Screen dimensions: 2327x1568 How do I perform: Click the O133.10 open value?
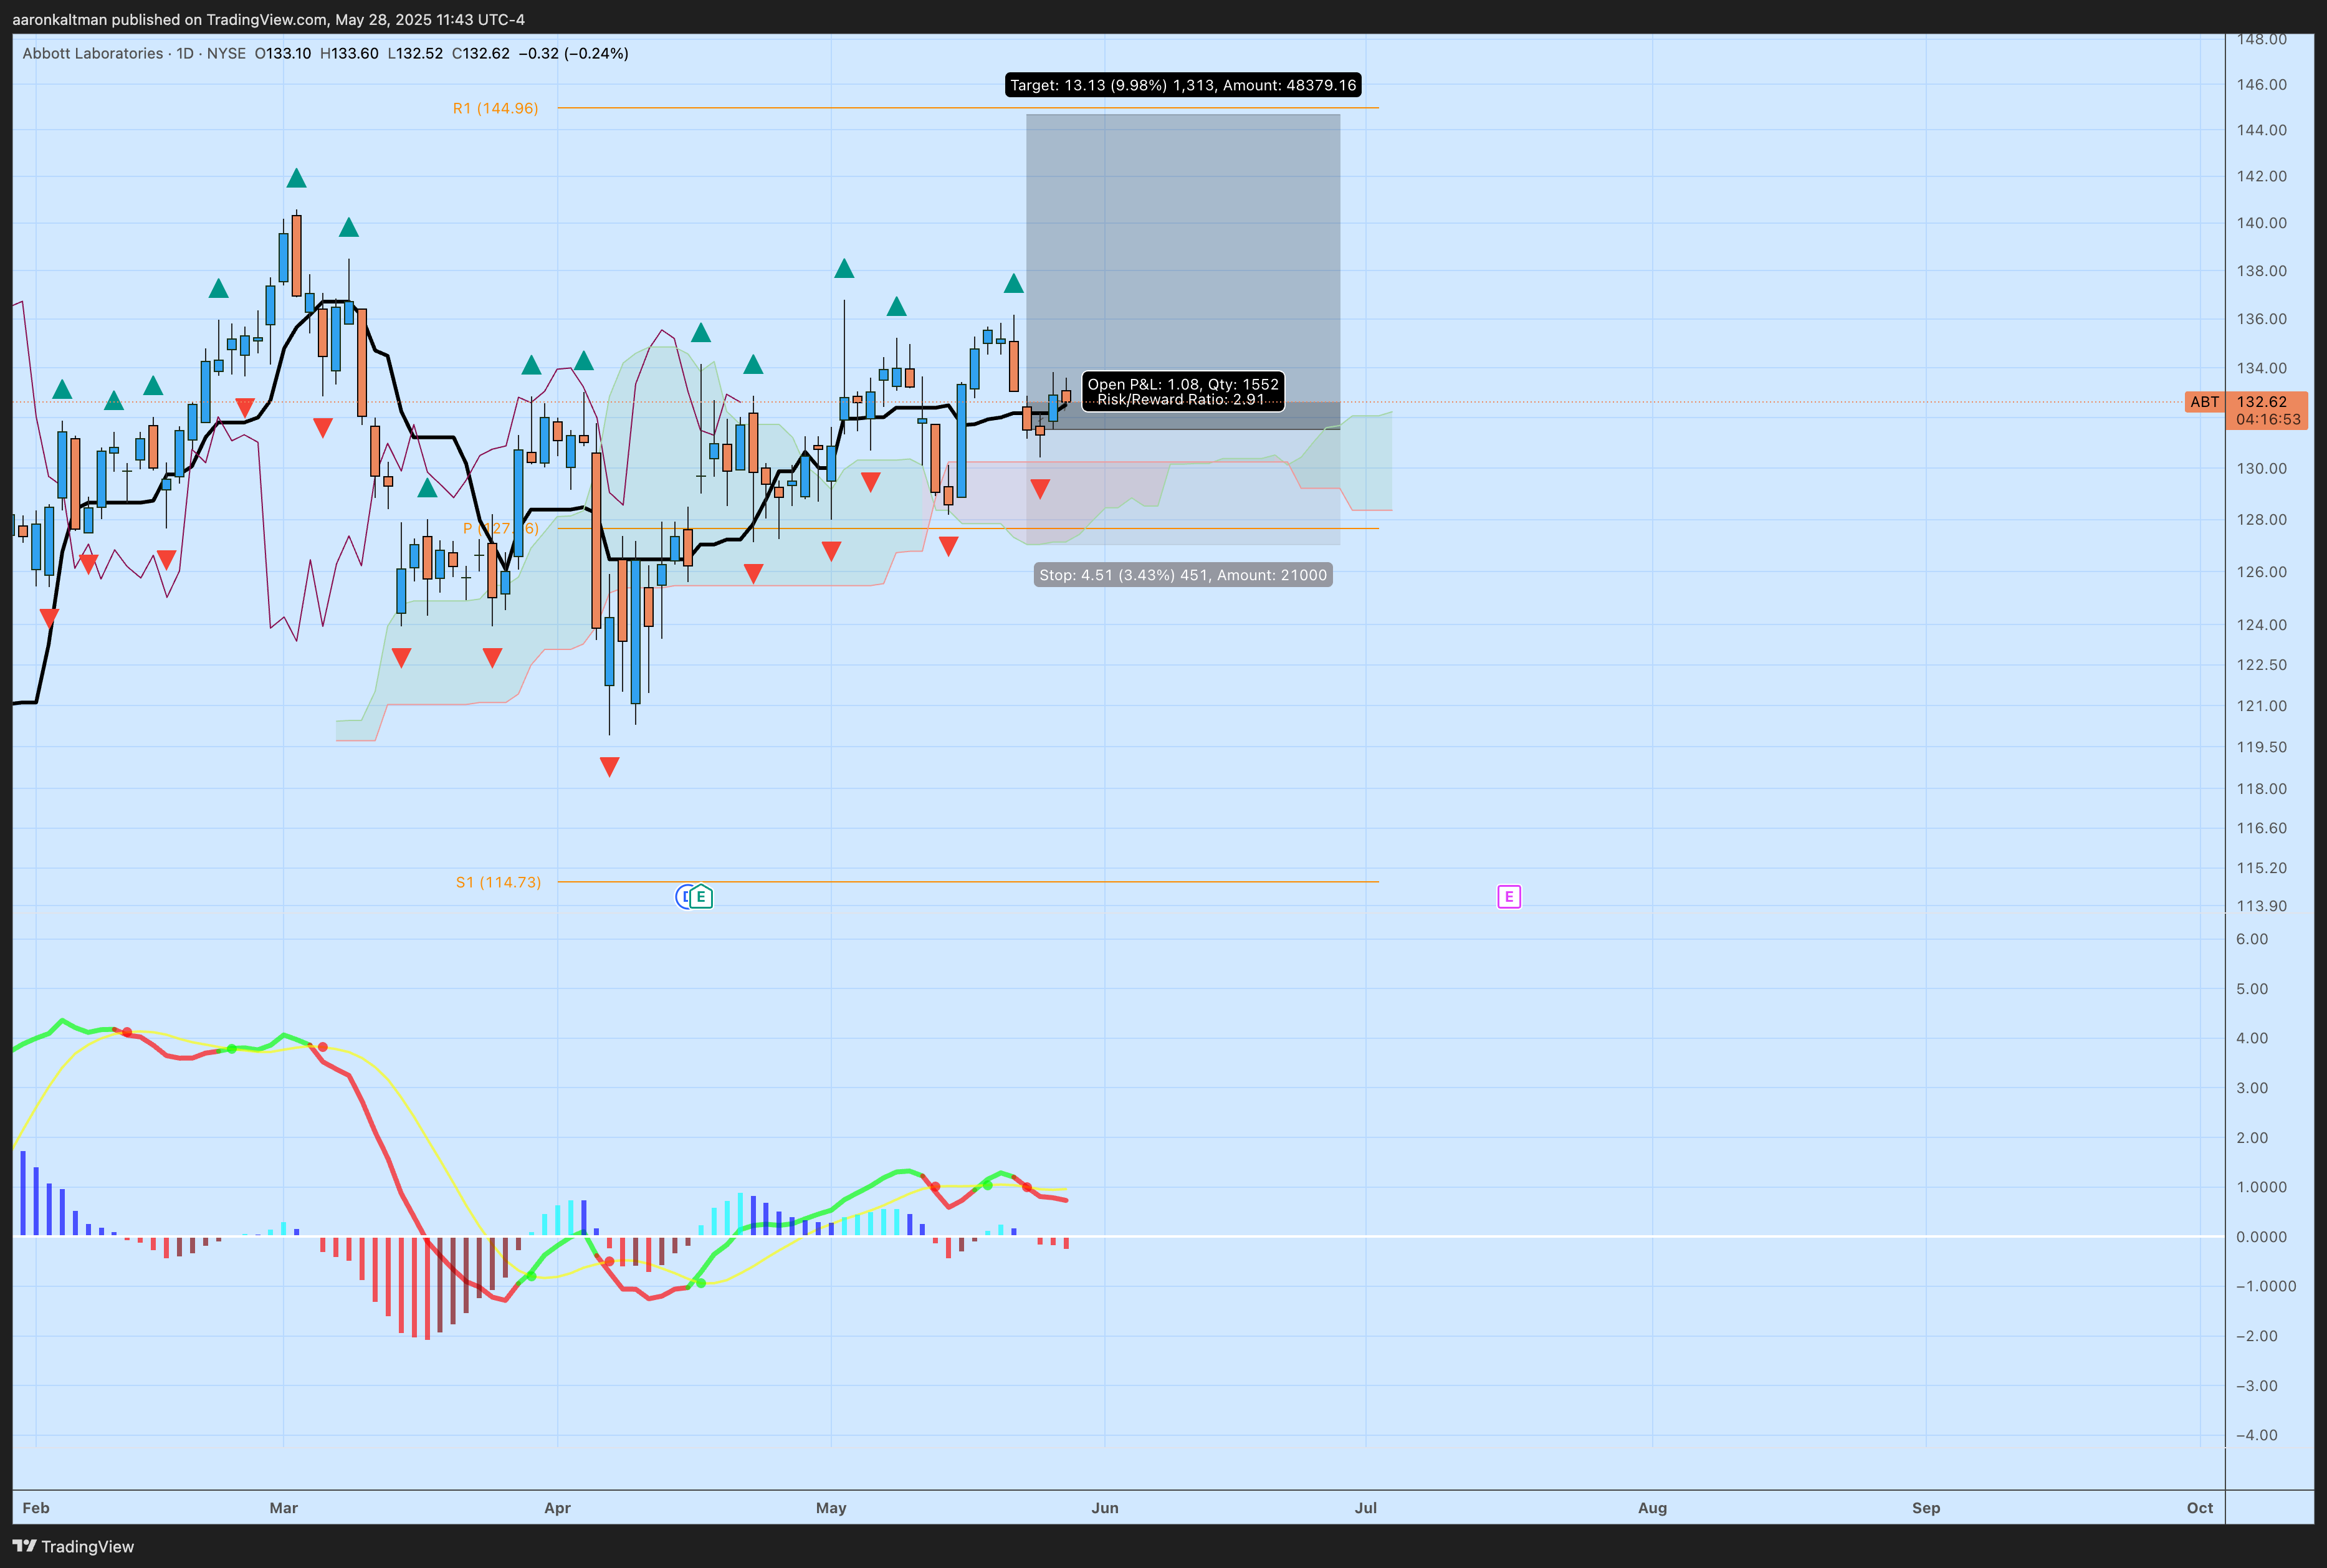click(x=283, y=53)
